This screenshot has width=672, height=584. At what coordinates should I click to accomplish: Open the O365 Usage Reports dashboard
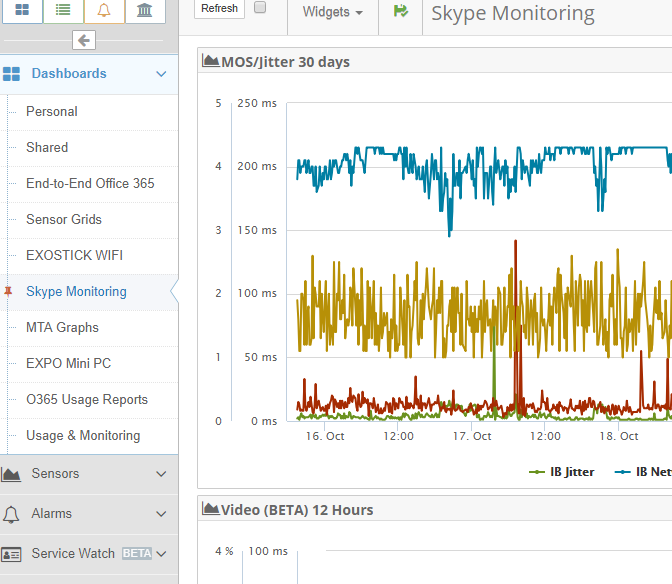(x=87, y=399)
